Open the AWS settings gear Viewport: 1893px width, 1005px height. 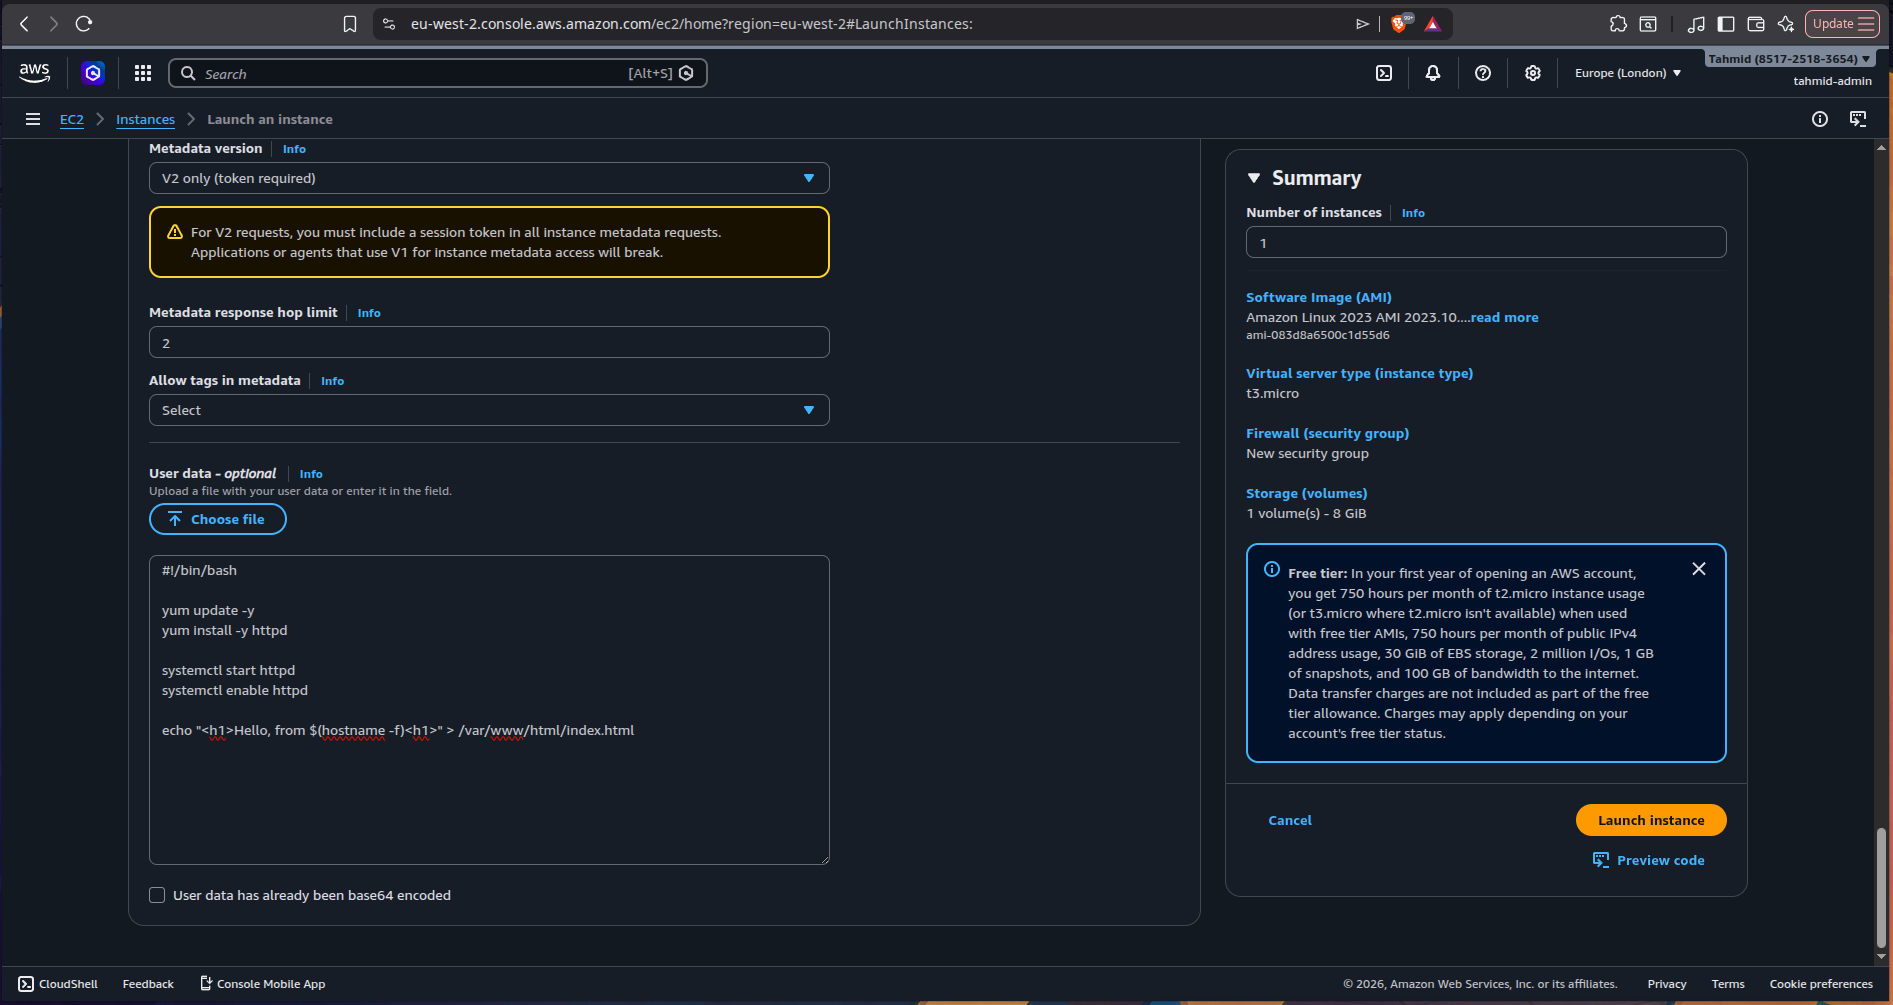click(x=1533, y=73)
